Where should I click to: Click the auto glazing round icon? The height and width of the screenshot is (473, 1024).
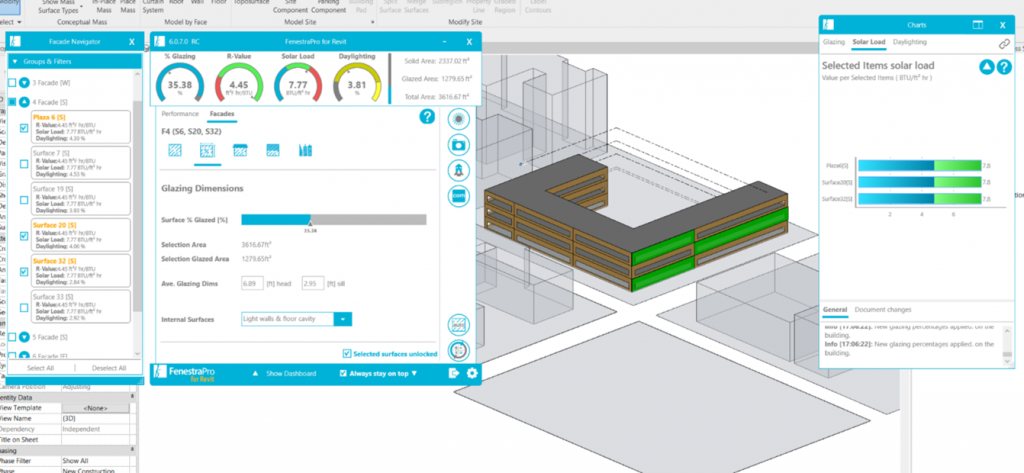(x=459, y=325)
